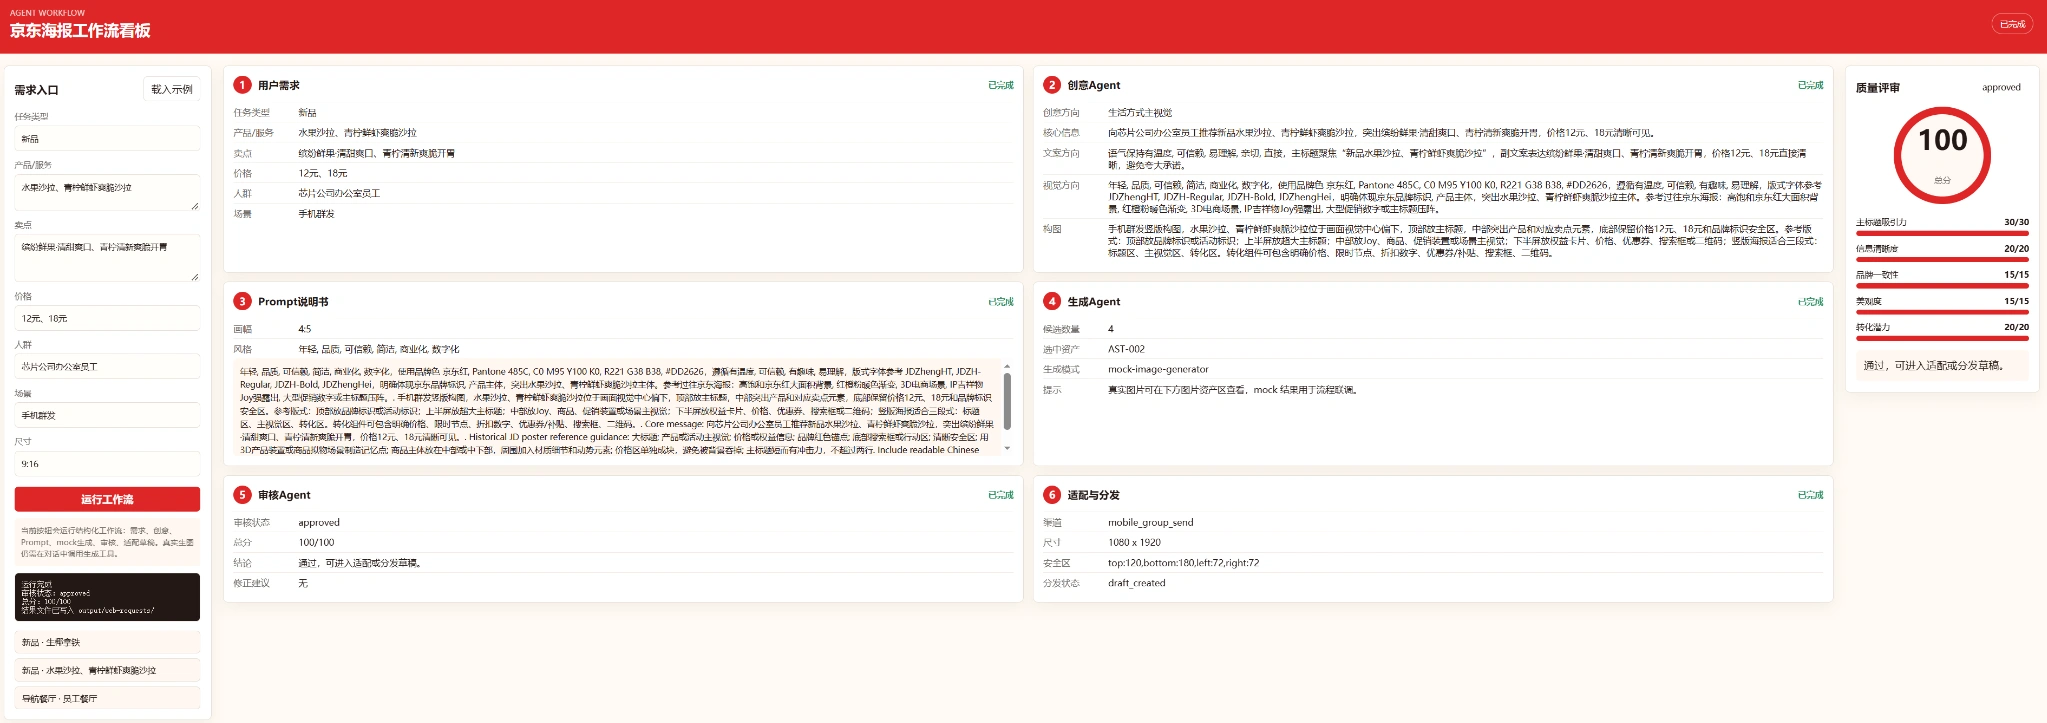This screenshot has width=2047, height=723.
Task: Click the 主标题吸引力 30/30 progress bar
Action: point(1942,233)
